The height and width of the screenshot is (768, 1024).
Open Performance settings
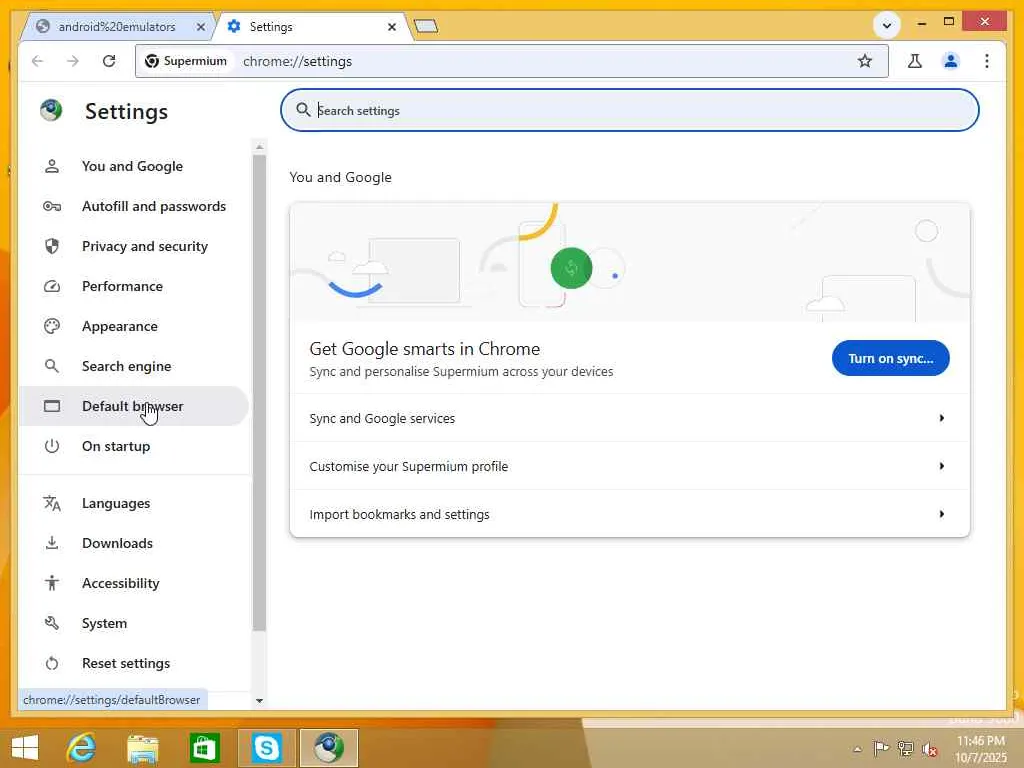[134, 286]
